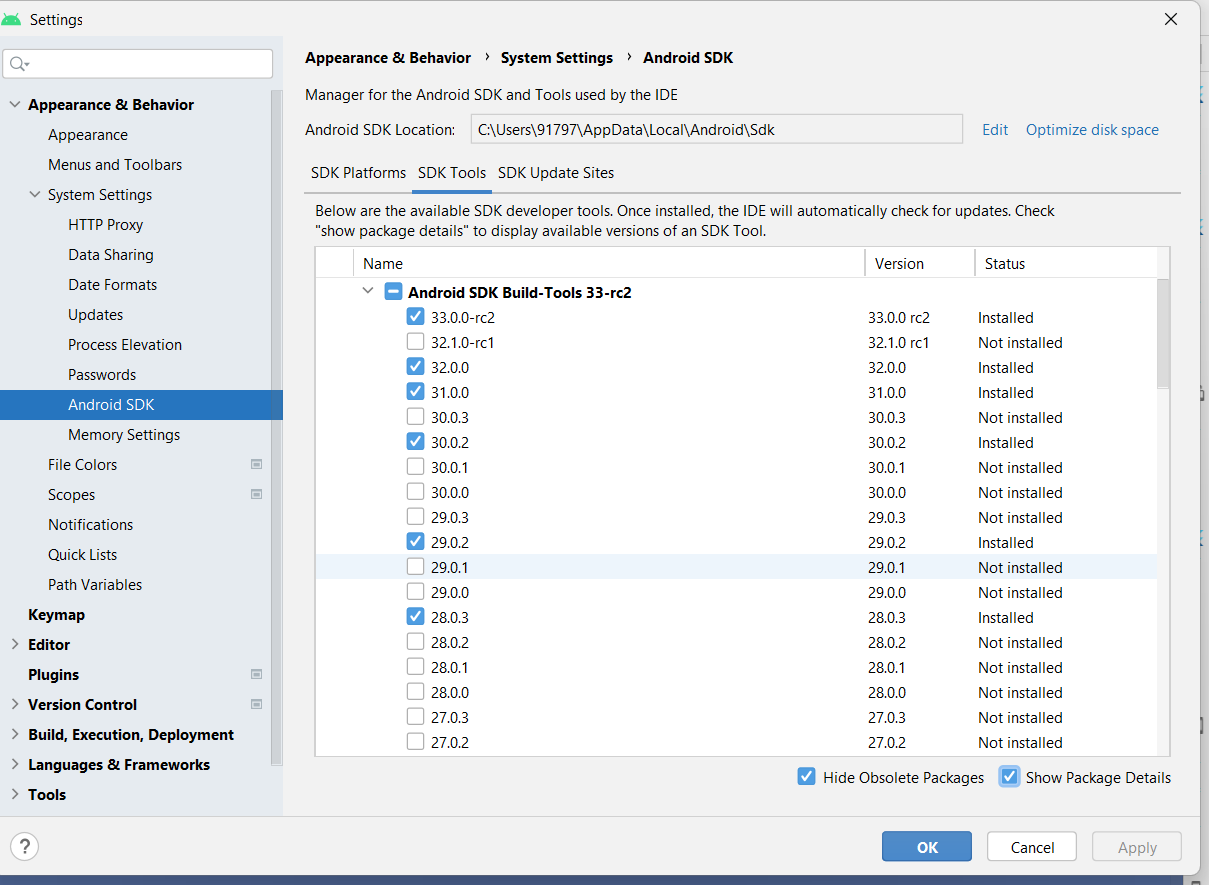Image resolution: width=1209 pixels, height=885 pixels.
Task: Click the File Colors project-level icon
Action: 257,464
